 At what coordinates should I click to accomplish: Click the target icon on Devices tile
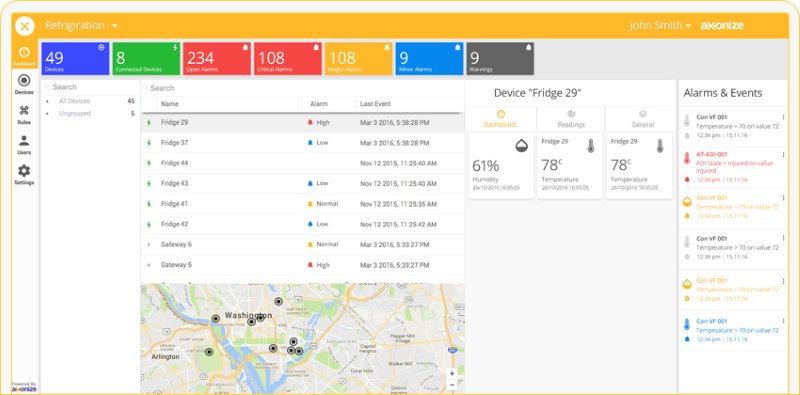[101, 47]
